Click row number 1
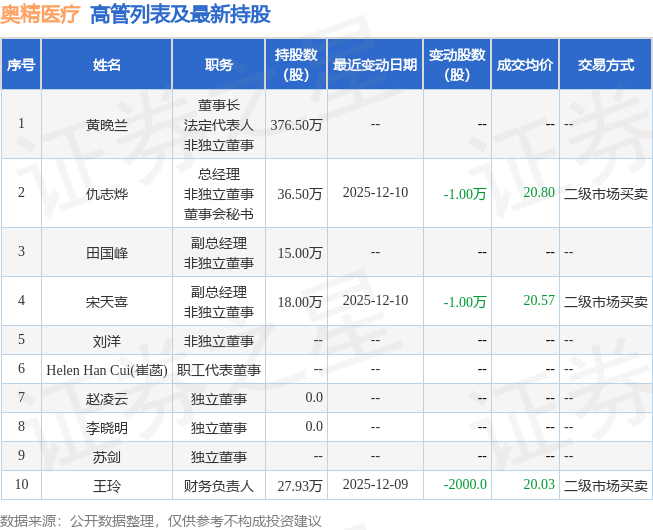The height and width of the screenshot is (530, 653). (x=21, y=123)
